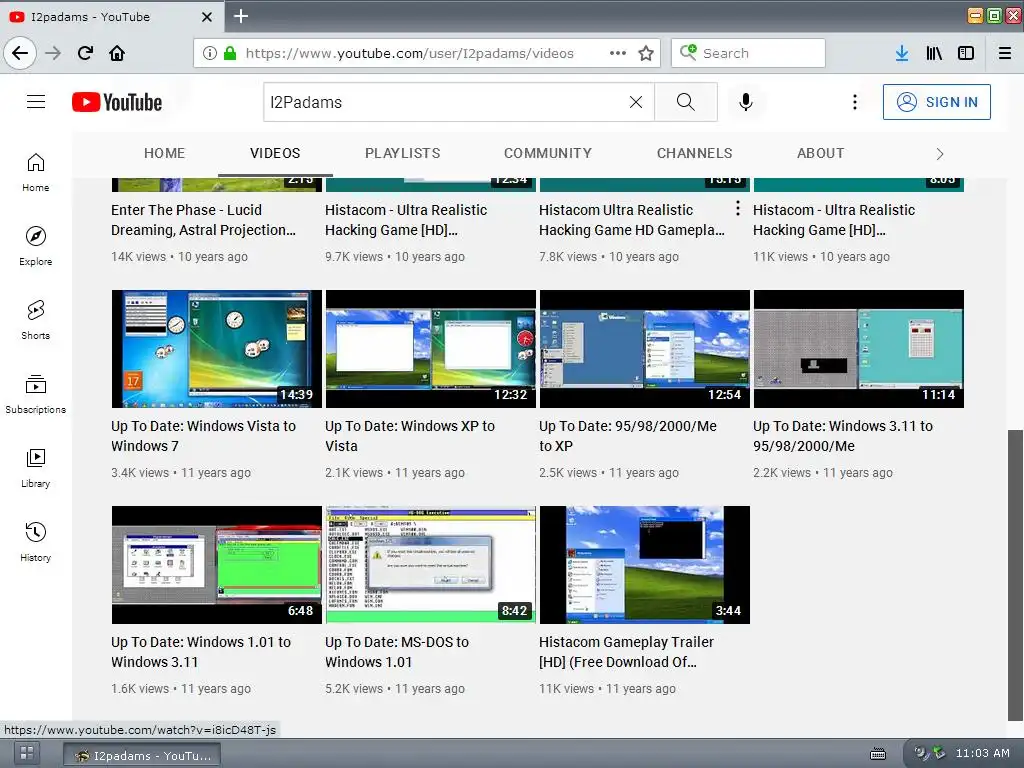The height and width of the screenshot is (768, 1024).
Task: Open the ABOUT tab
Action: tap(820, 153)
